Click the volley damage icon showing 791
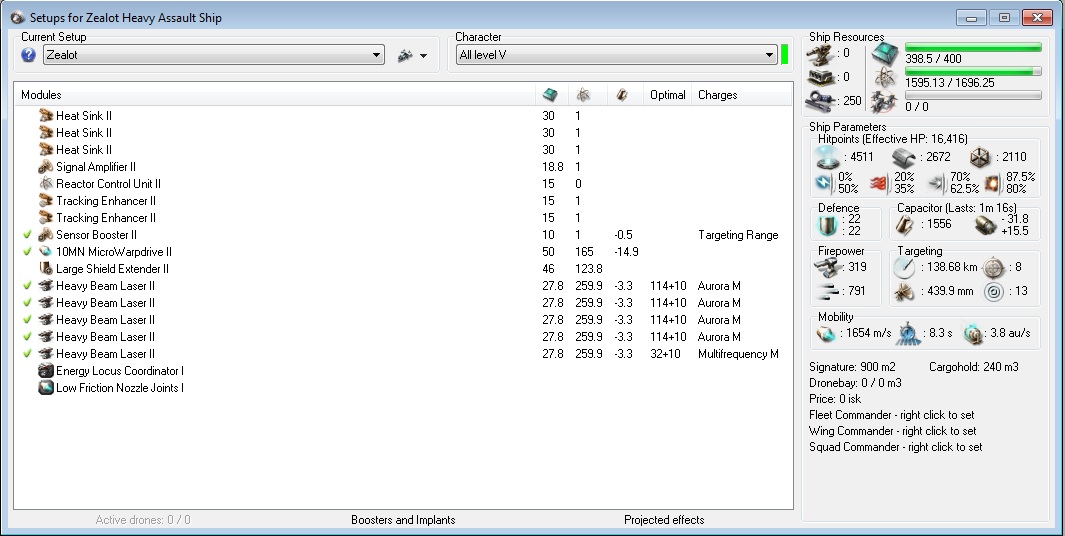 [827, 292]
